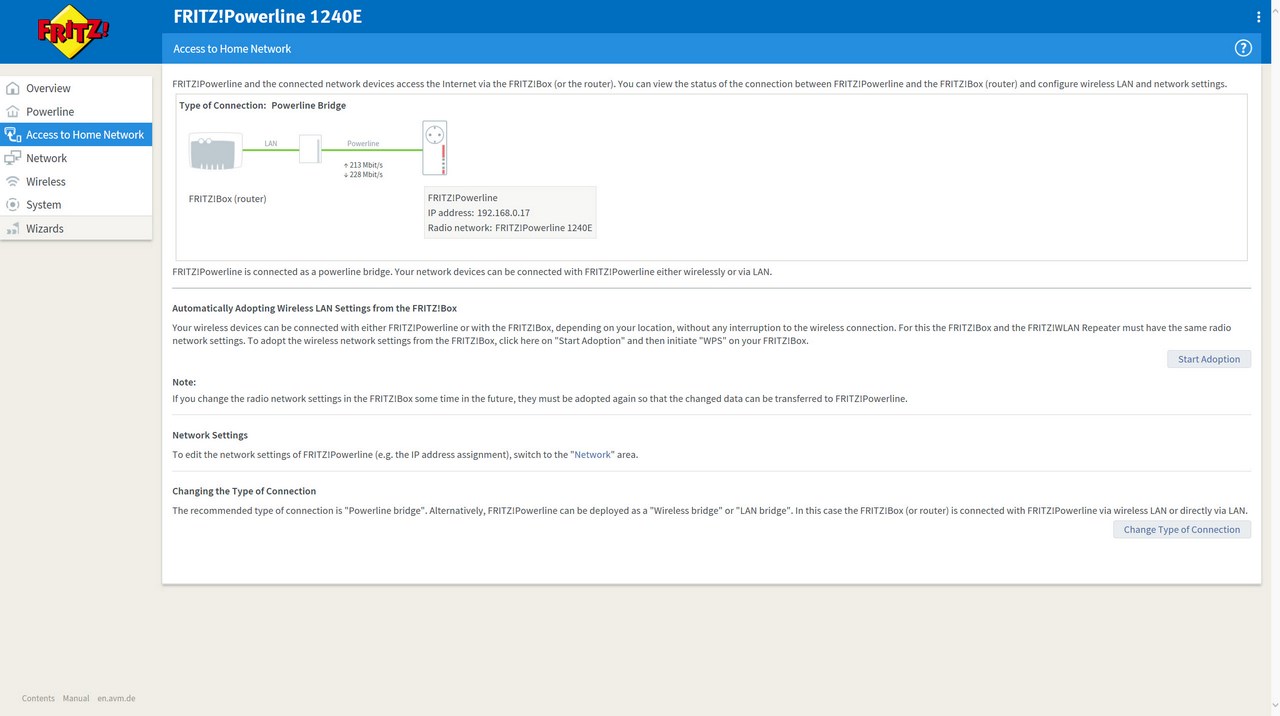Click the Overview house icon
1280x716 pixels.
click(x=13, y=88)
